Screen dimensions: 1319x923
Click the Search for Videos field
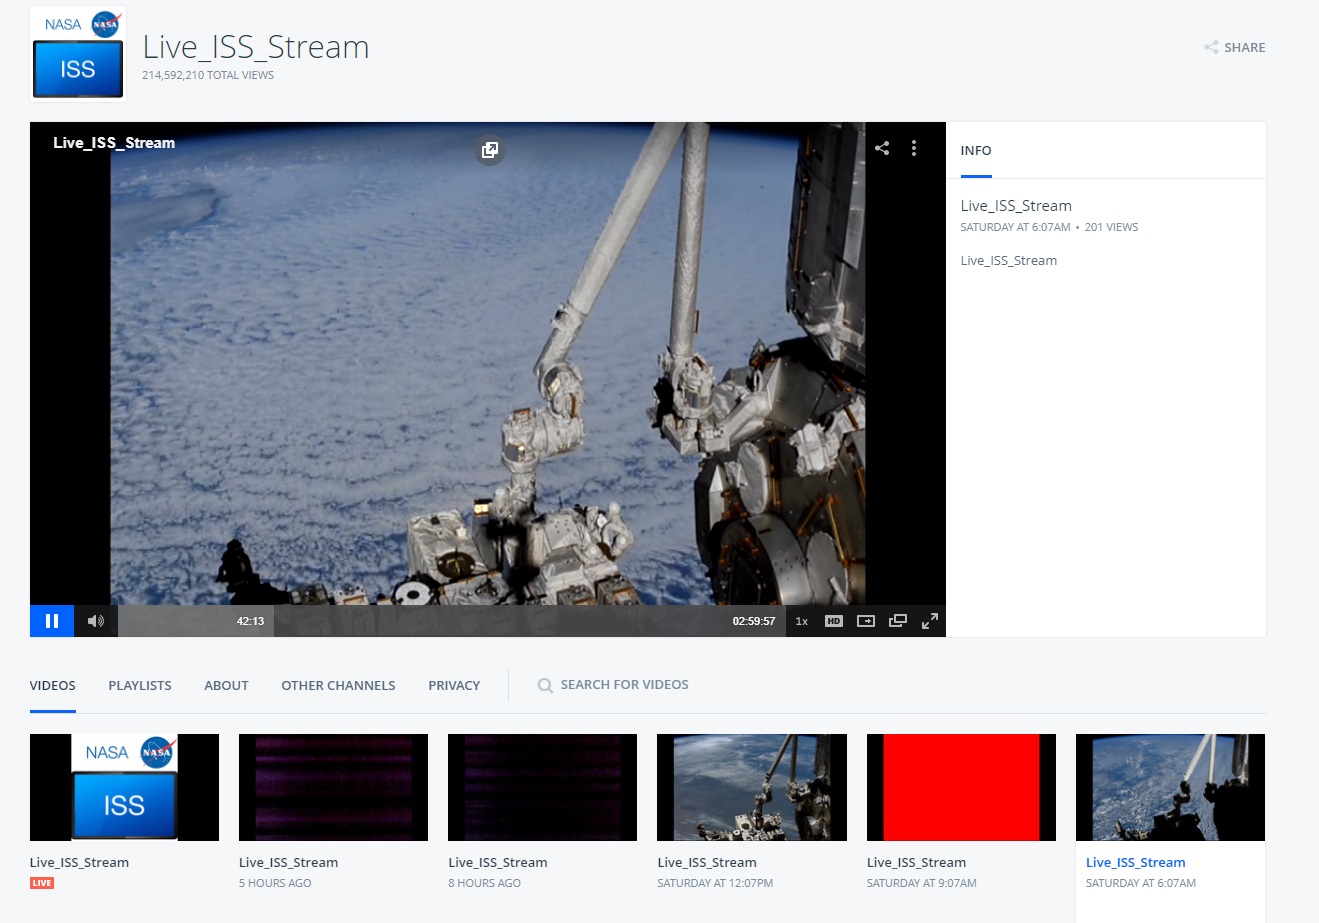(x=624, y=685)
